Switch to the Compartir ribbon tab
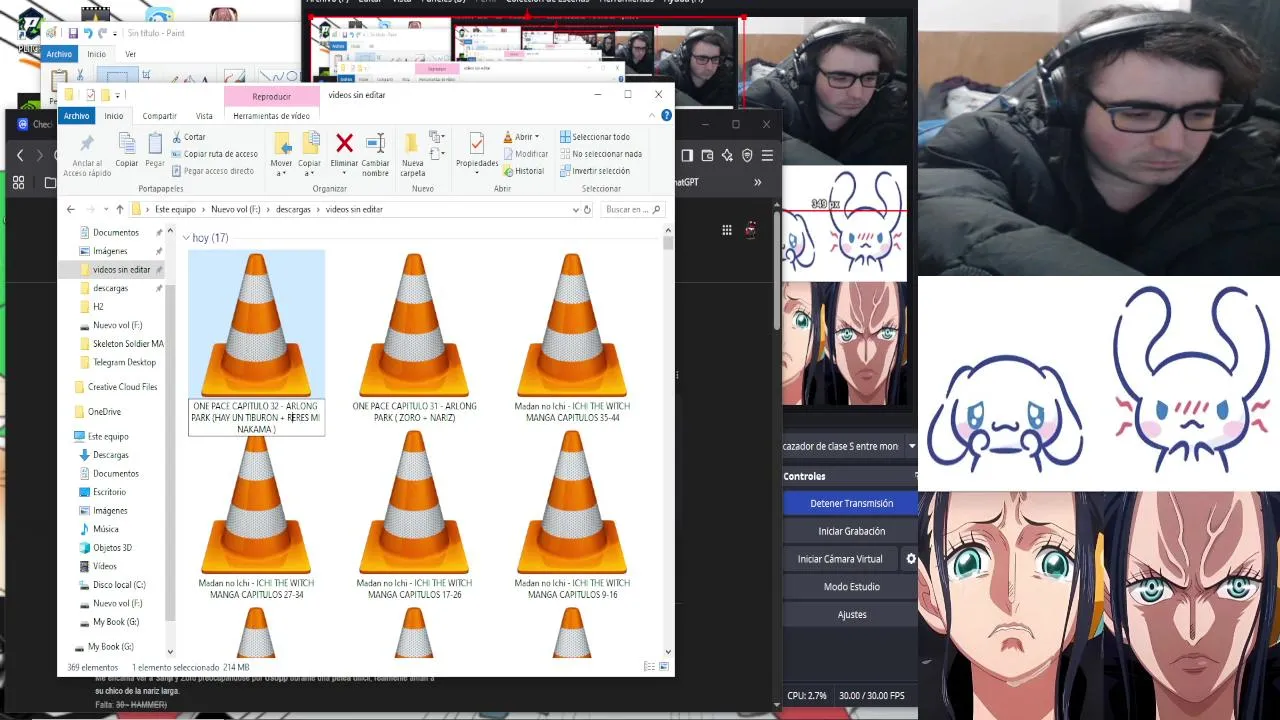Screen dimensions: 1280x720 point(159,116)
